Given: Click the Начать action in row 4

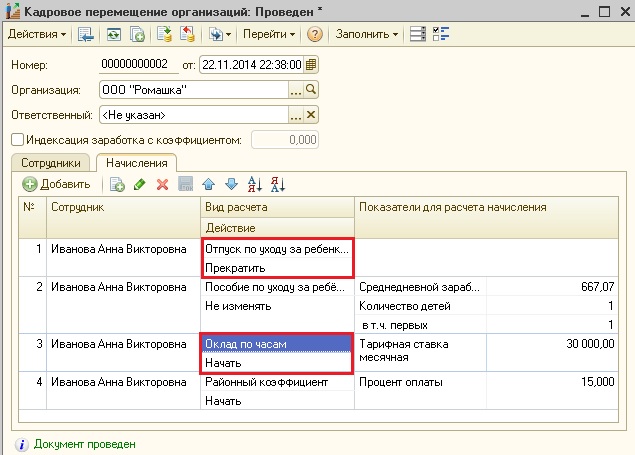Looking at the screenshot, I should (277, 401).
